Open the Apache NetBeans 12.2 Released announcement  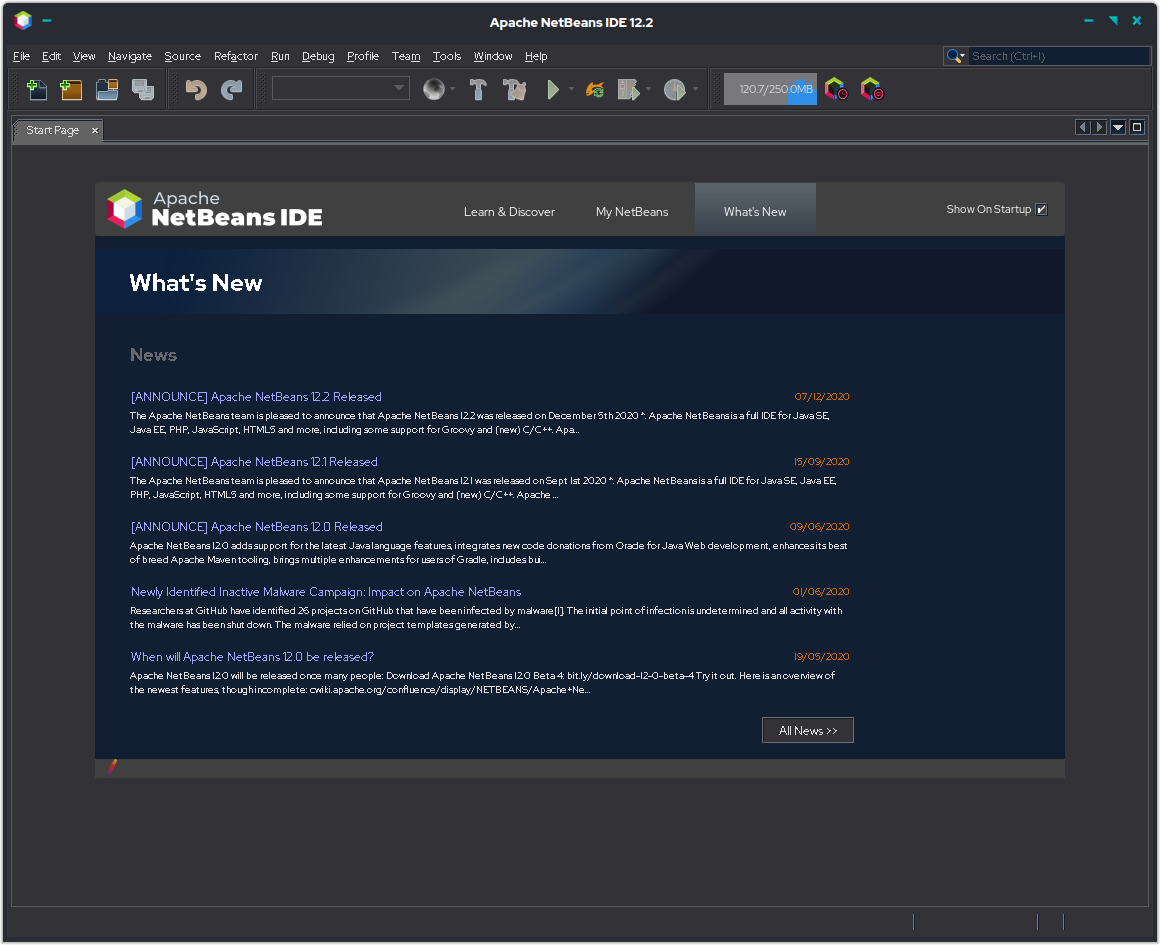(255, 396)
